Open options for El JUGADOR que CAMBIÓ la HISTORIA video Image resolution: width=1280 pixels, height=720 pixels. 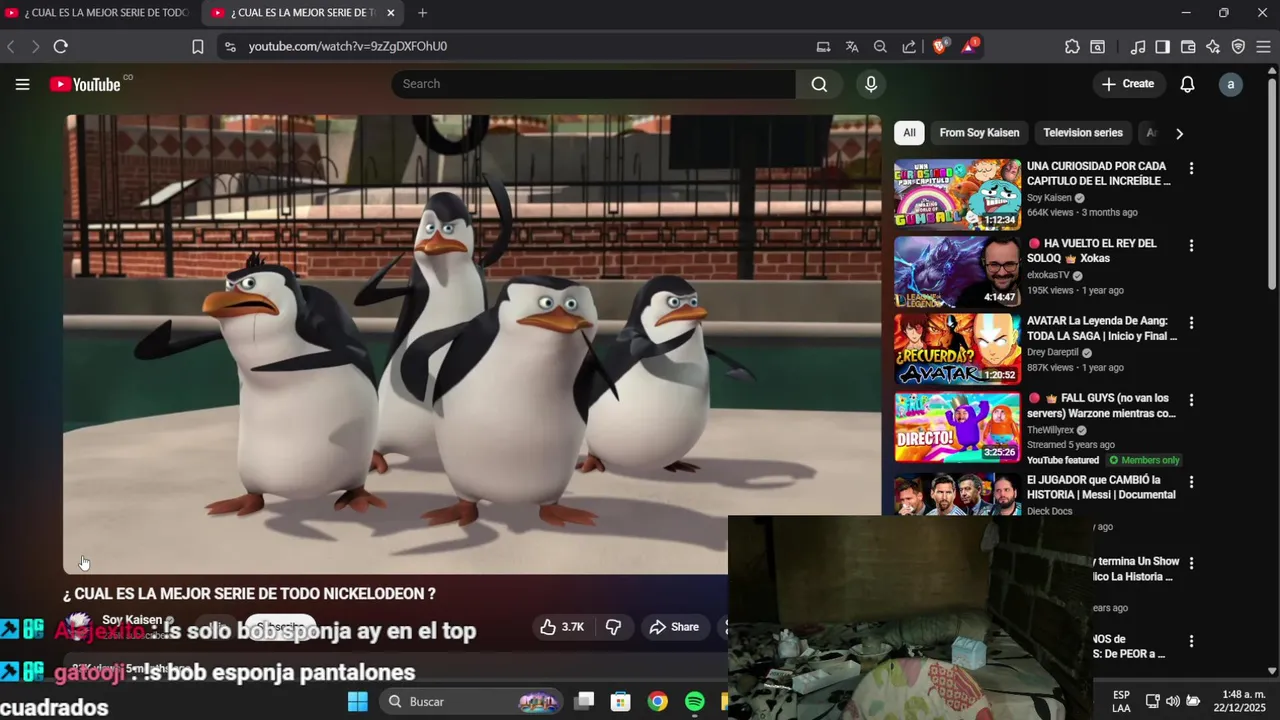(1191, 482)
